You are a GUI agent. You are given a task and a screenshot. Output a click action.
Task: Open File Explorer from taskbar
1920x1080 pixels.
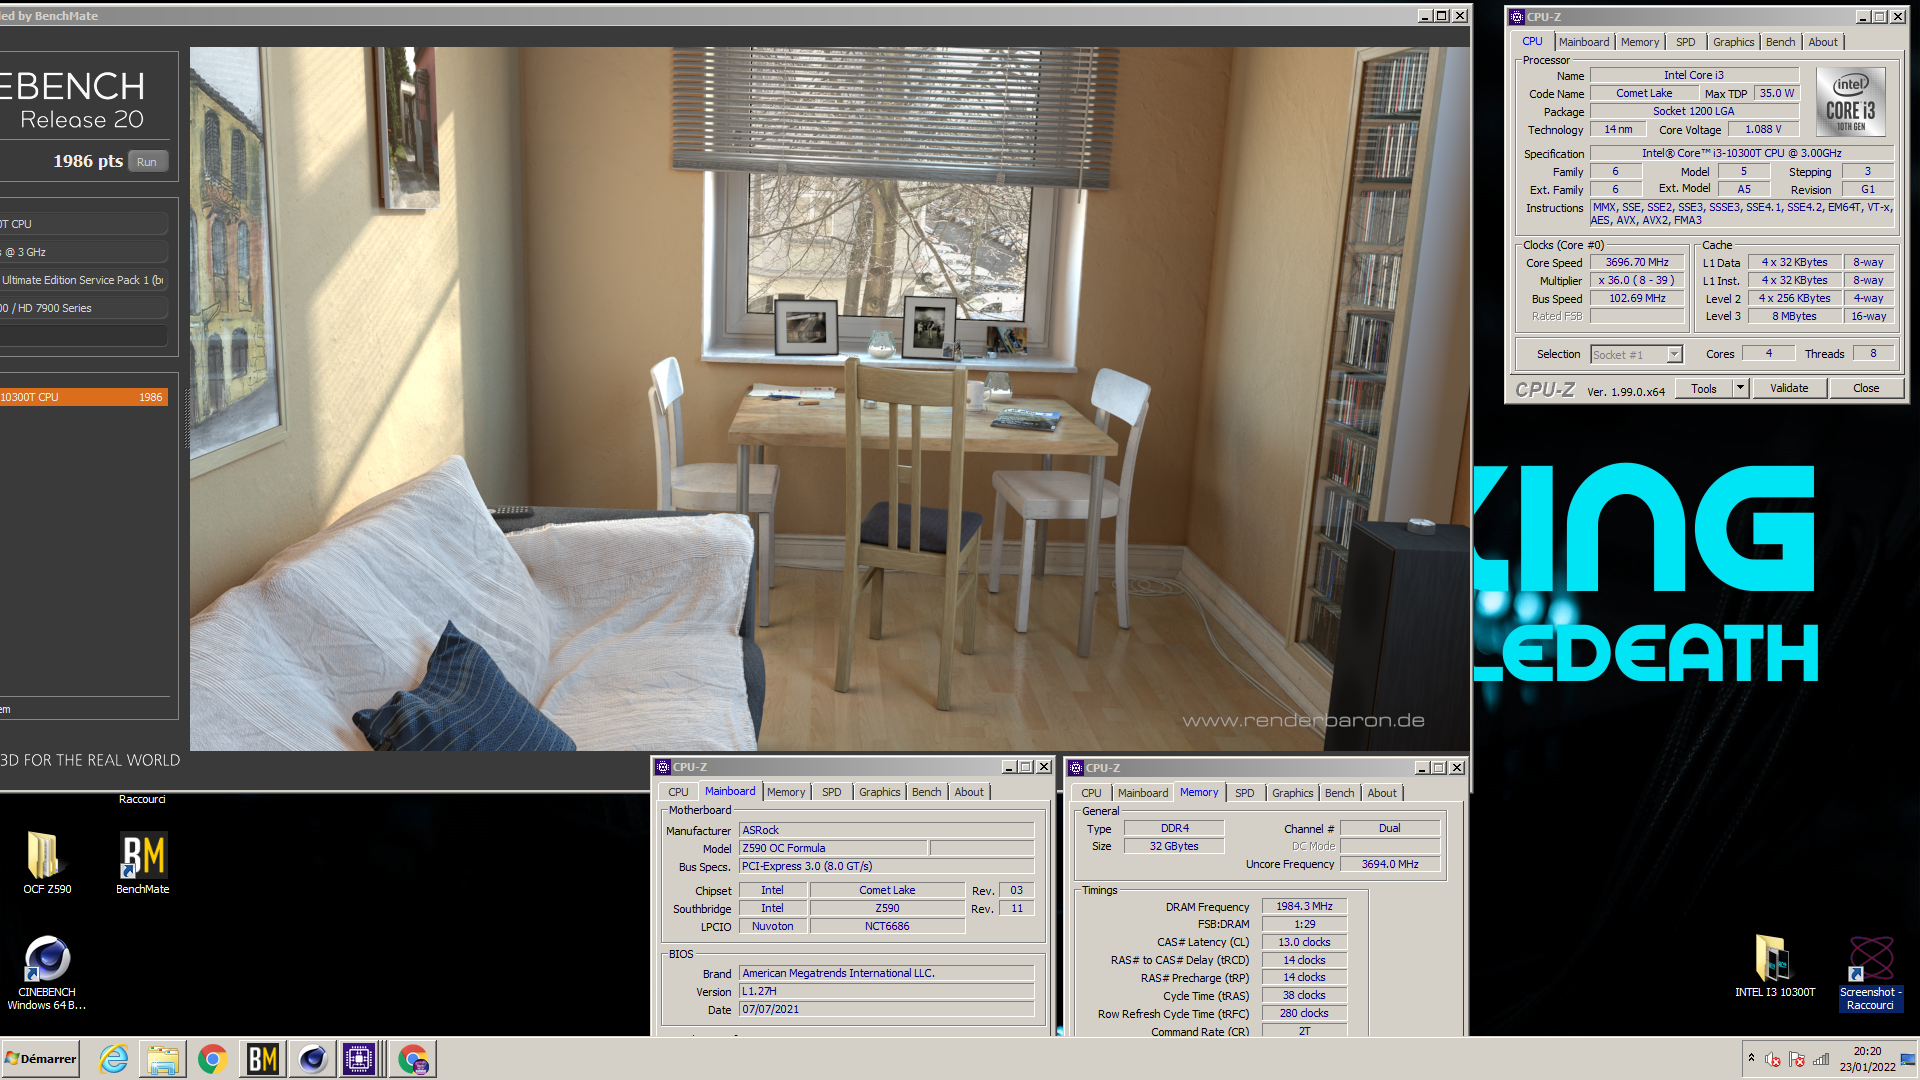tap(163, 1059)
